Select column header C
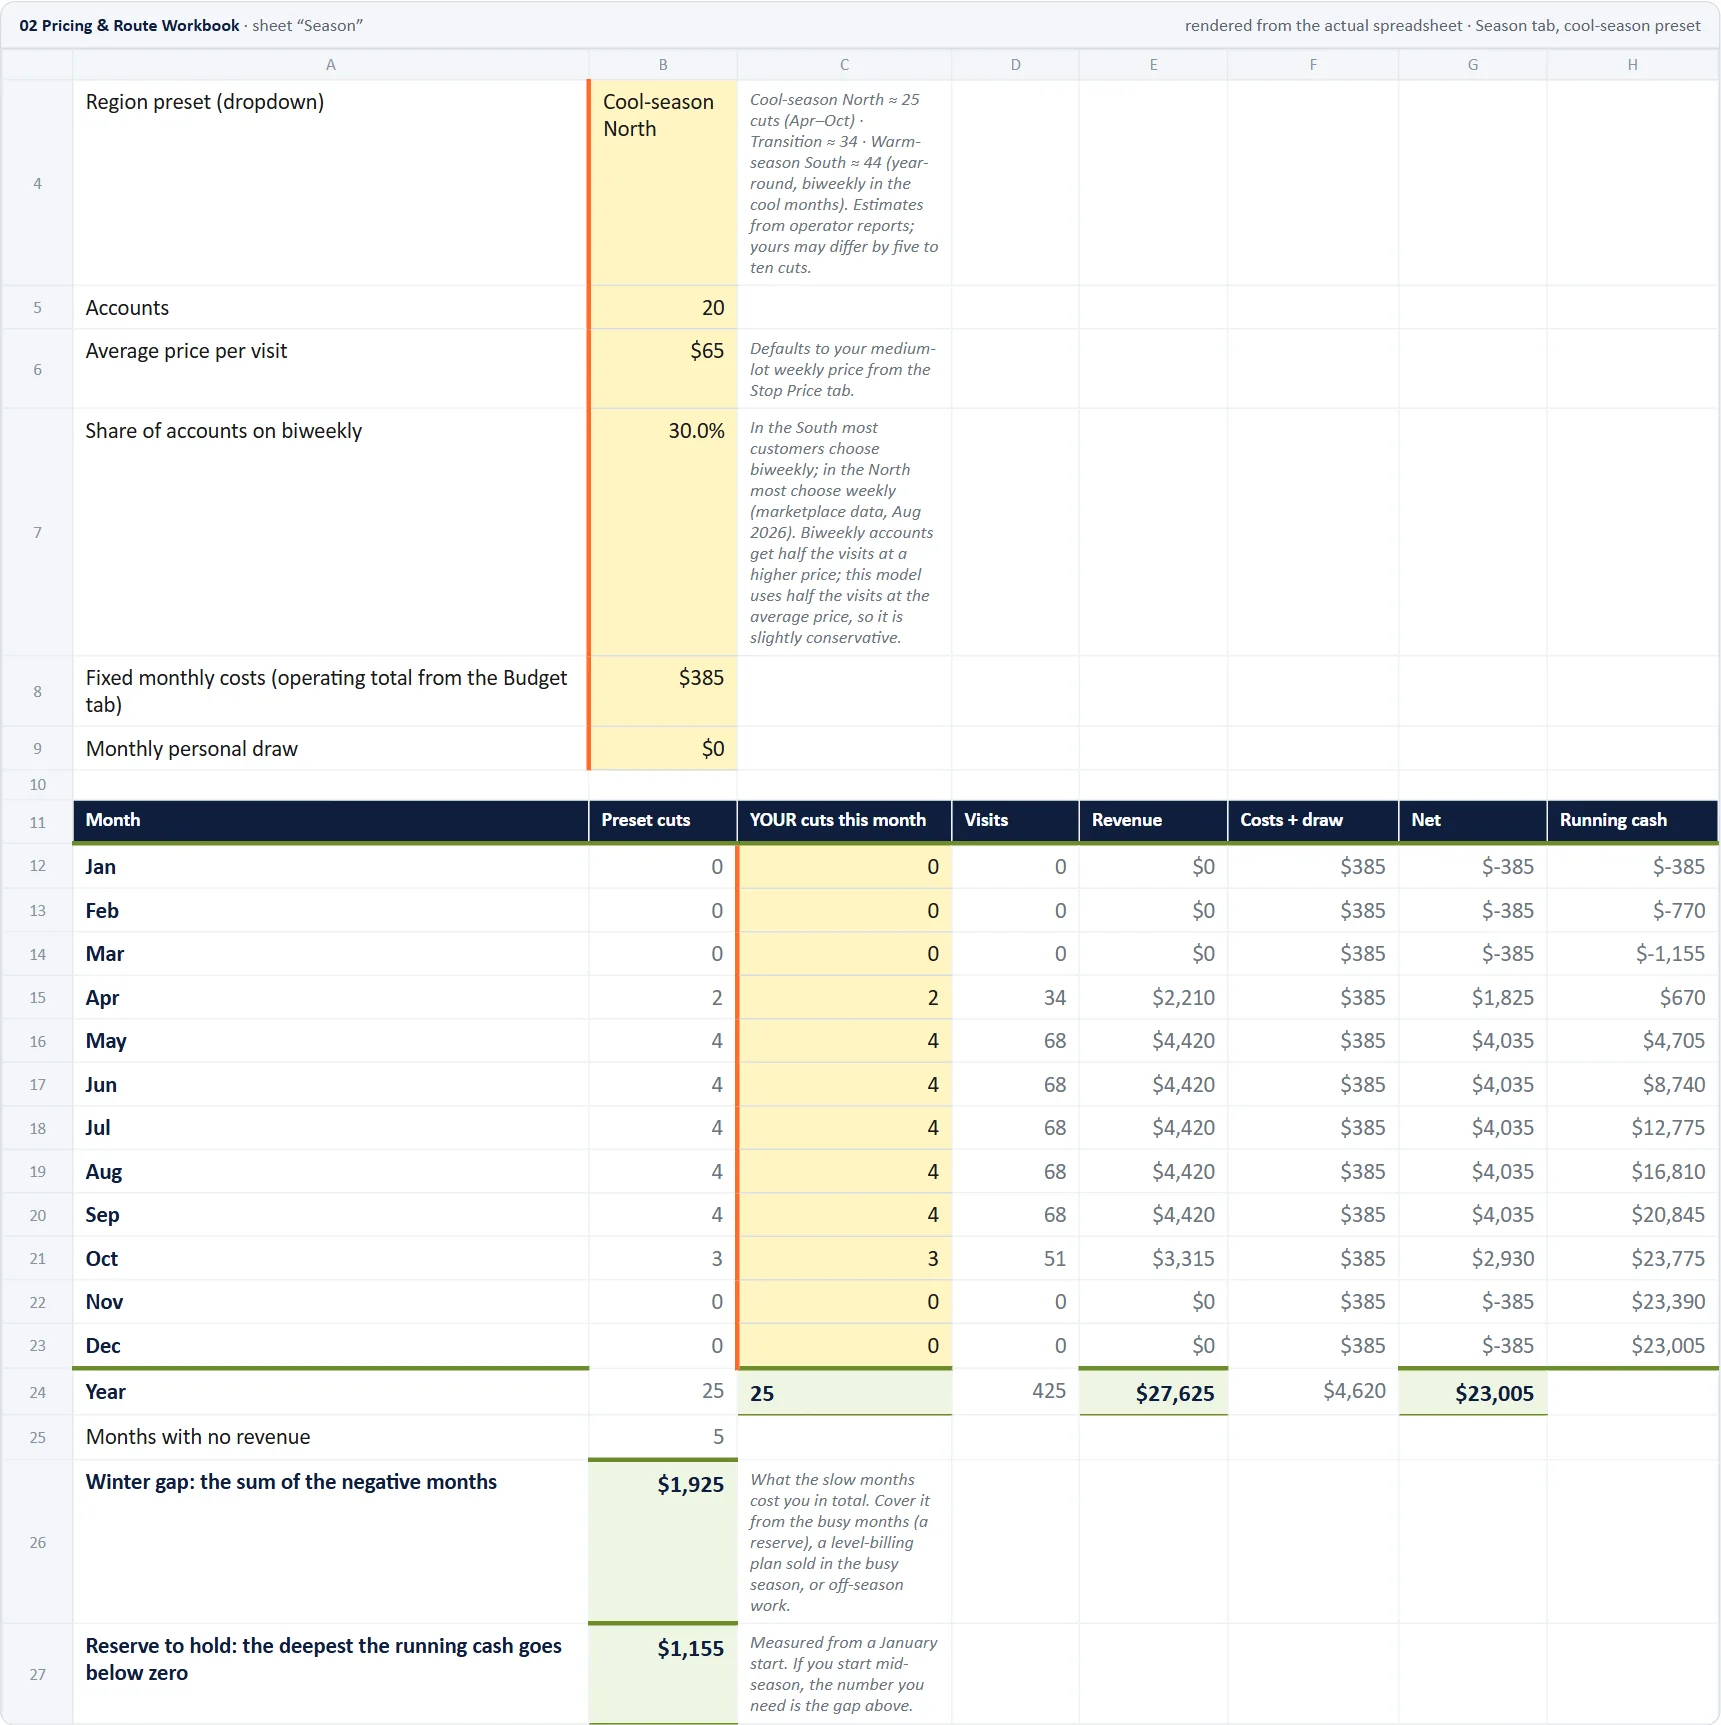 (844, 65)
